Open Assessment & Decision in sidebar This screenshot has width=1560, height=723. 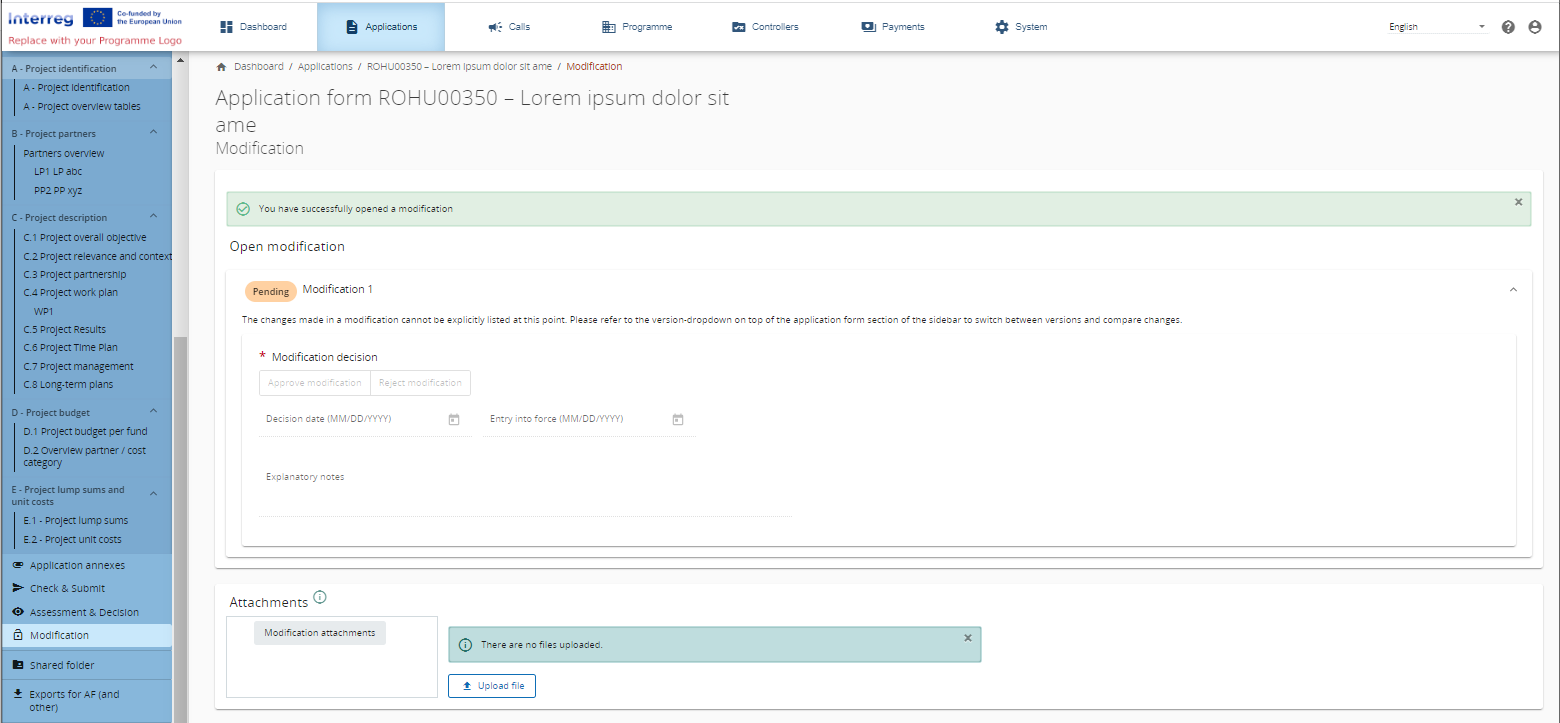(84, 612)
